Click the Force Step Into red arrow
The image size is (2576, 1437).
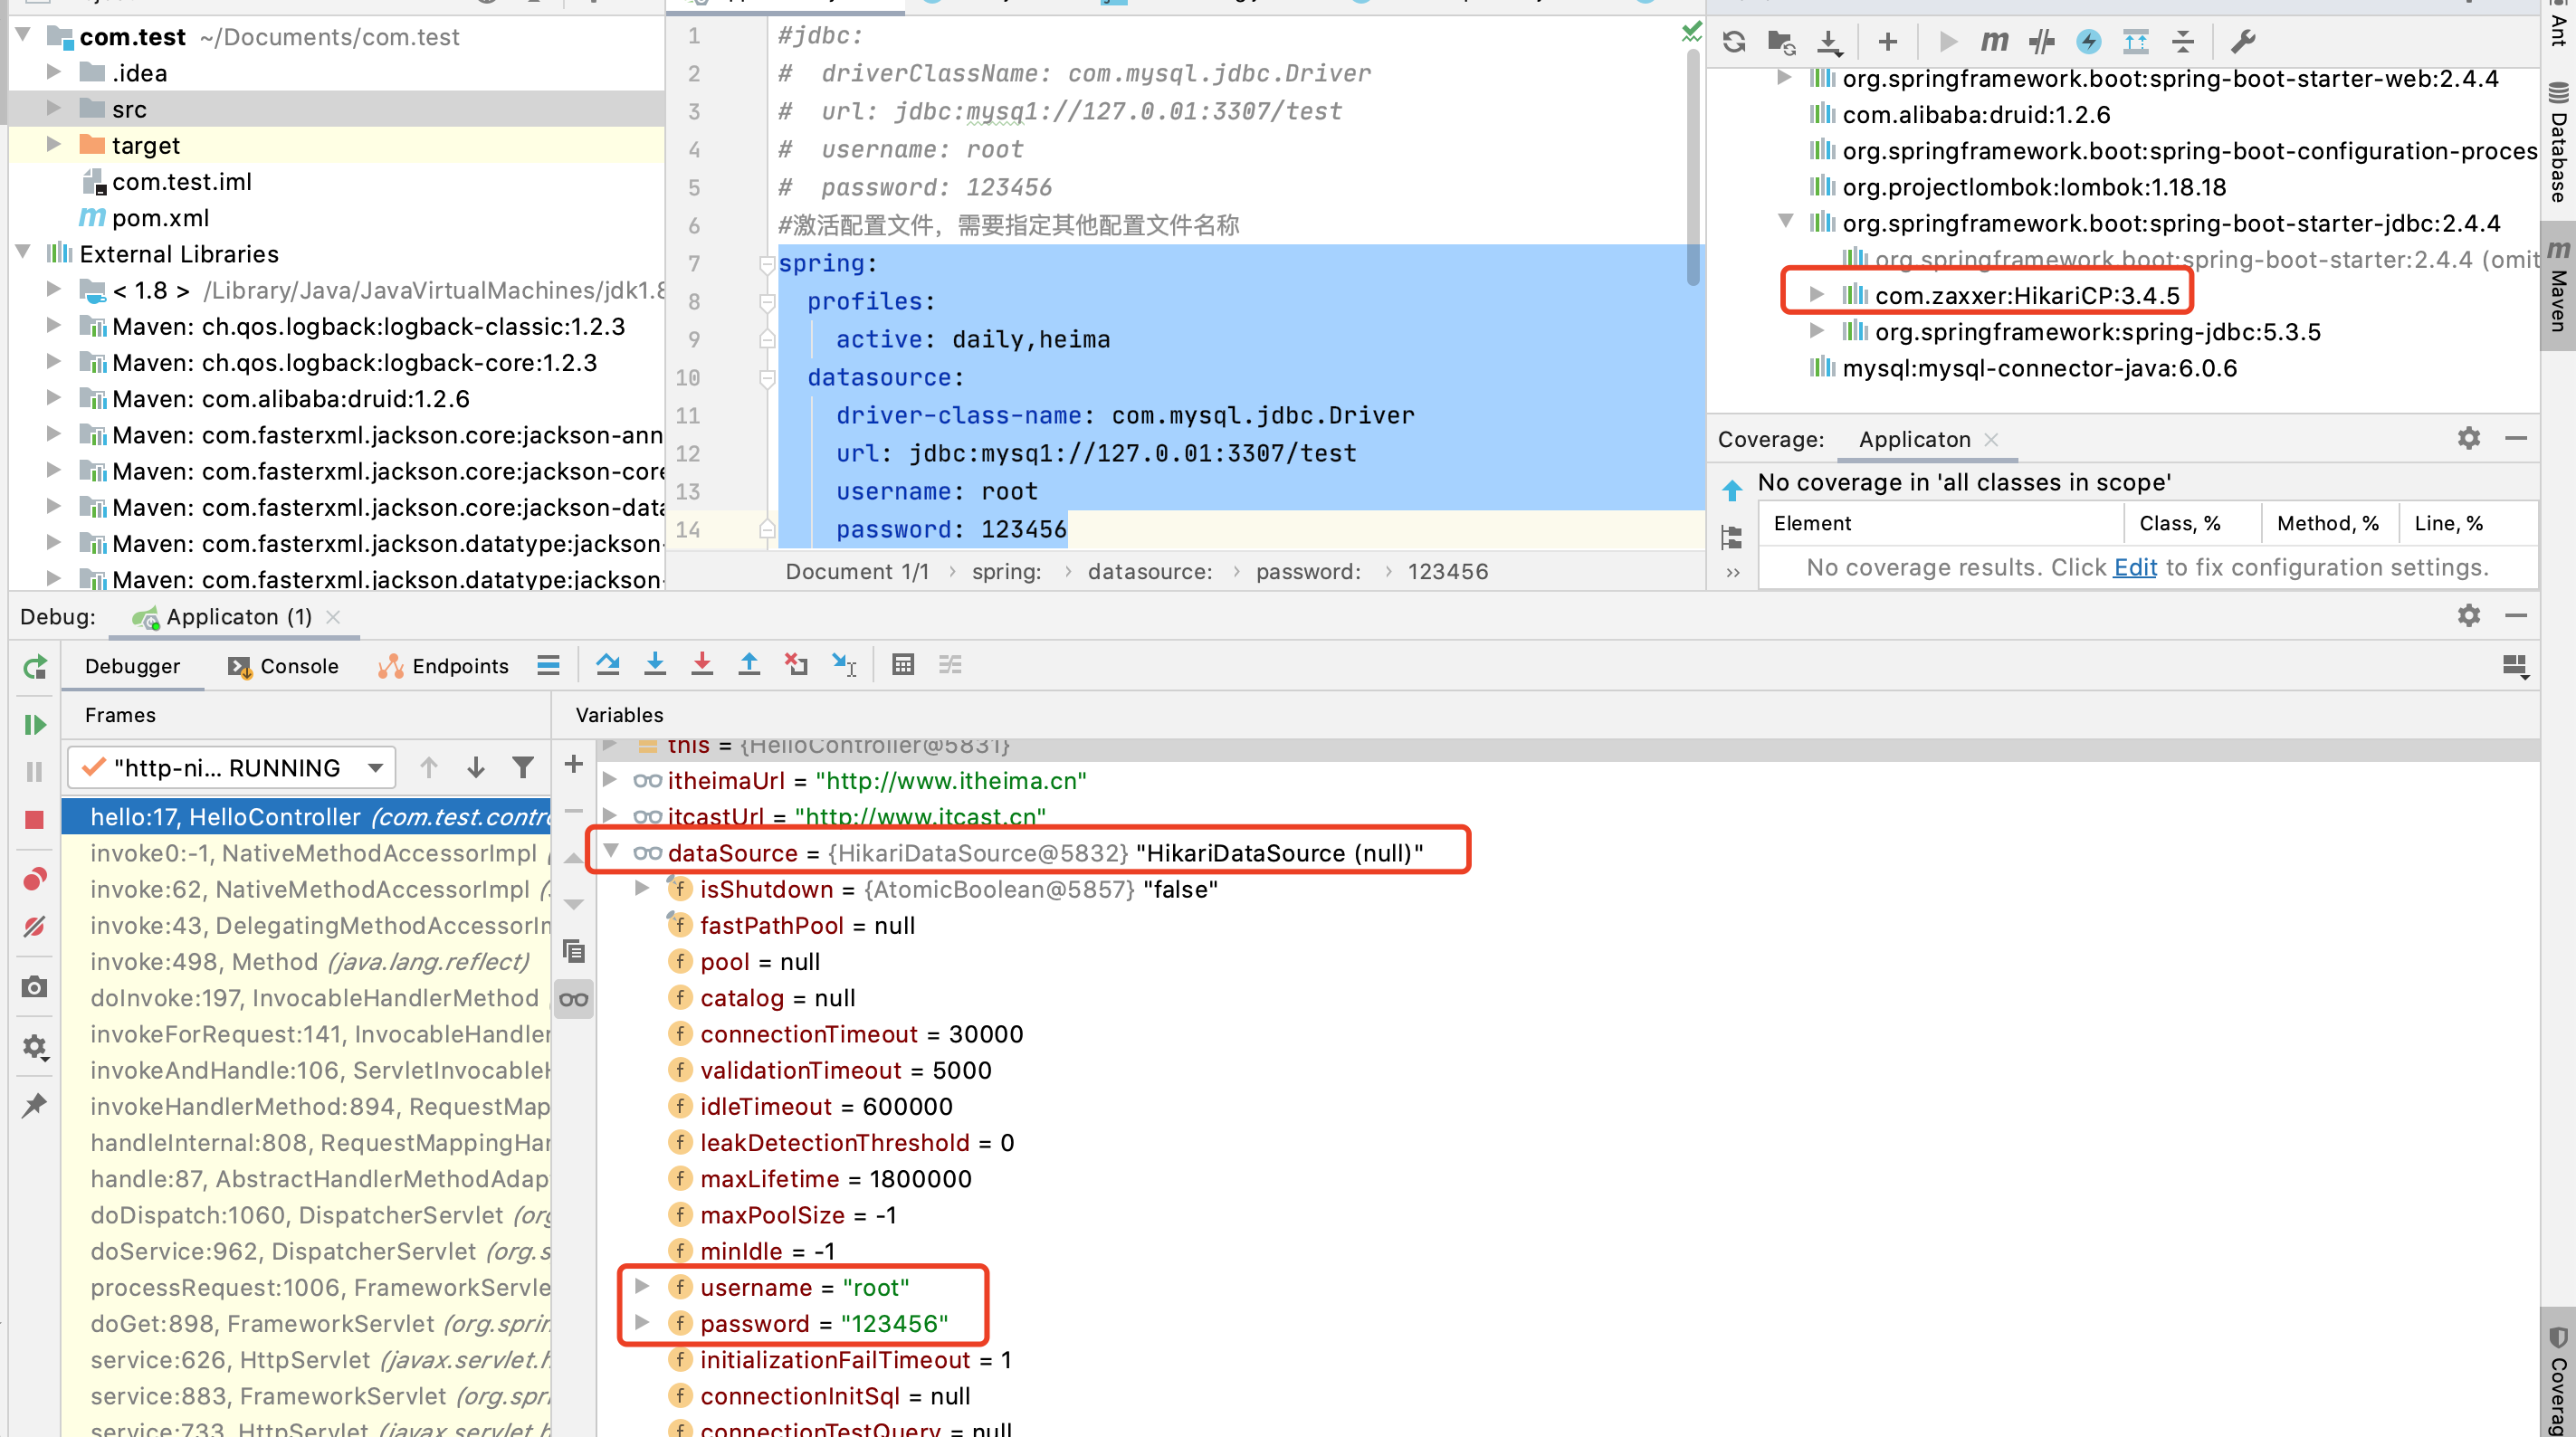click(x=702, y=664)
